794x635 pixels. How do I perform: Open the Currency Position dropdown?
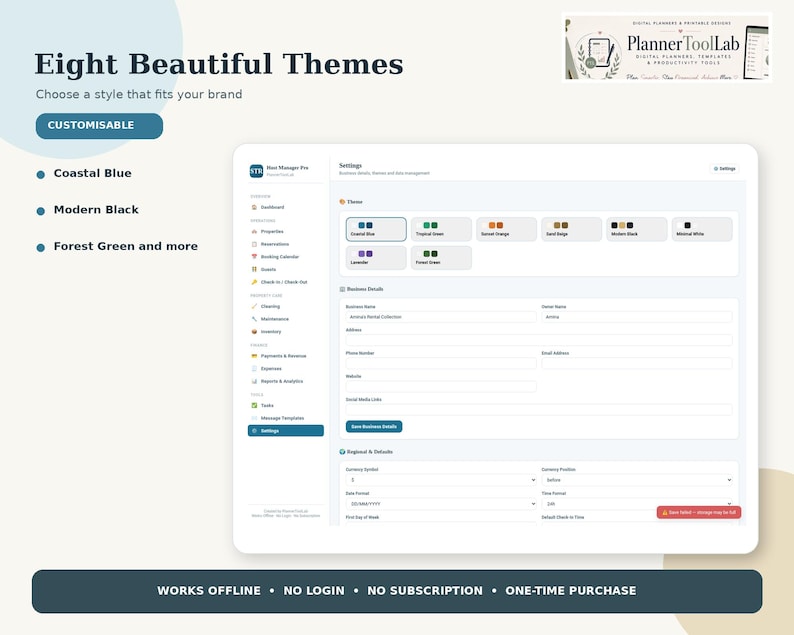tap(637, 480)
